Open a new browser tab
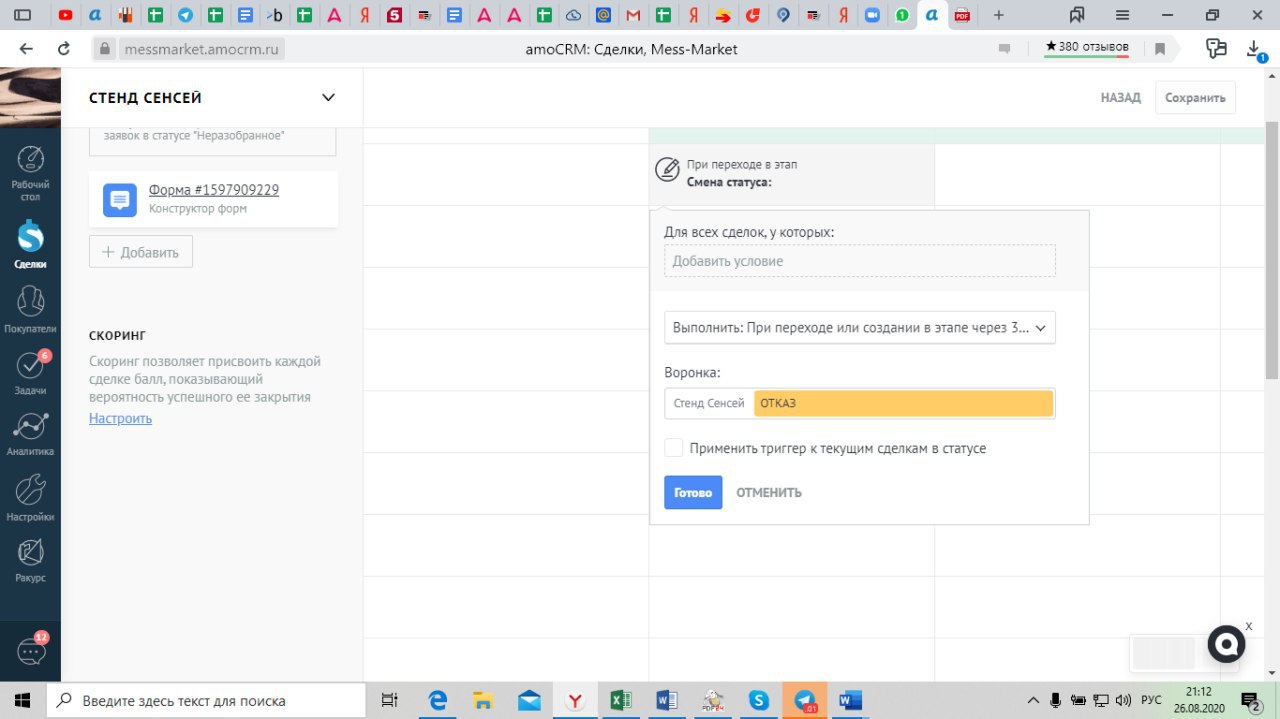 click(998, 15)
